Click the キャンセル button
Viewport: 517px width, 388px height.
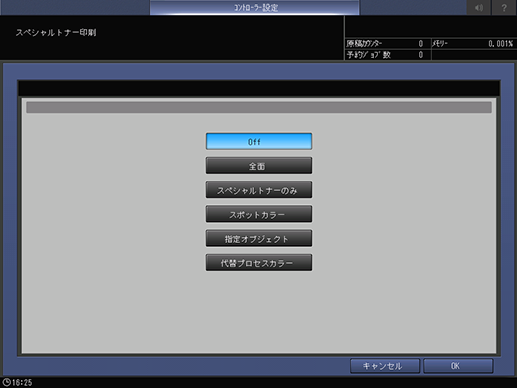(x=385, y=366)
